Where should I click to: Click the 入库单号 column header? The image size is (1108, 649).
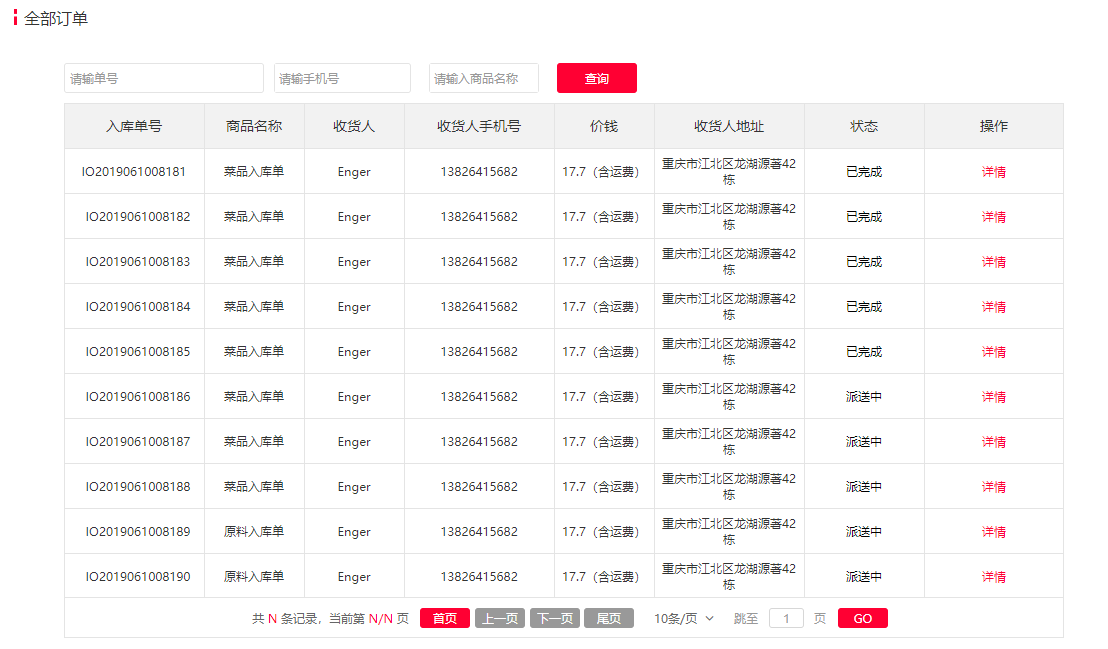tap(134, 126)
